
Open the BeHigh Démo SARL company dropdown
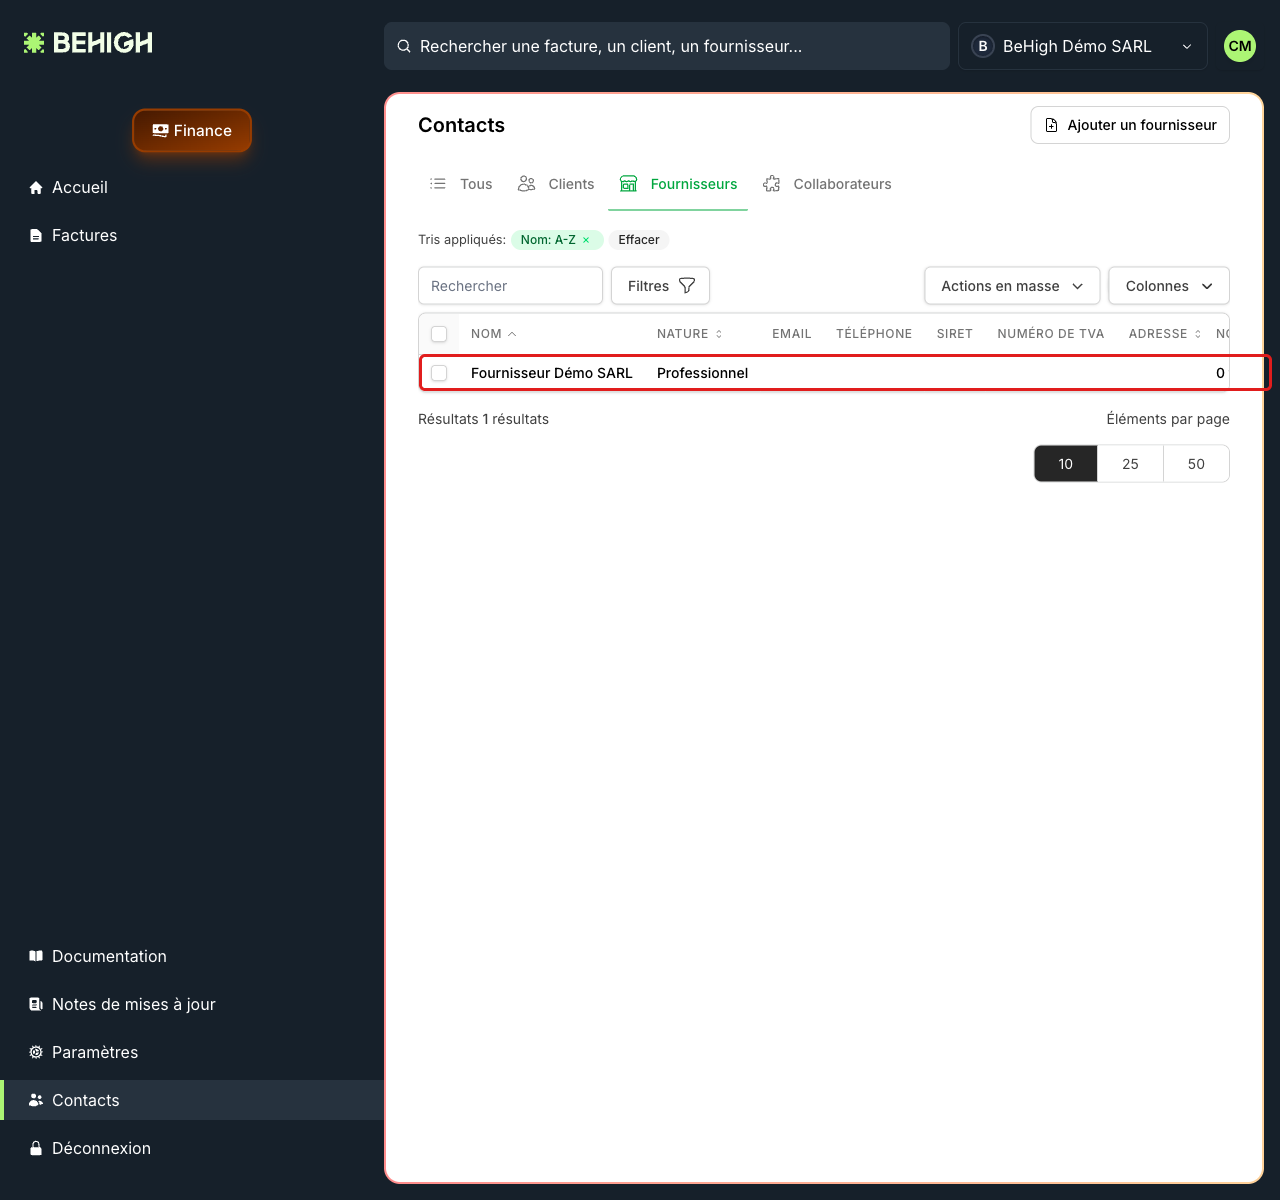click(x=1083, y=46)
